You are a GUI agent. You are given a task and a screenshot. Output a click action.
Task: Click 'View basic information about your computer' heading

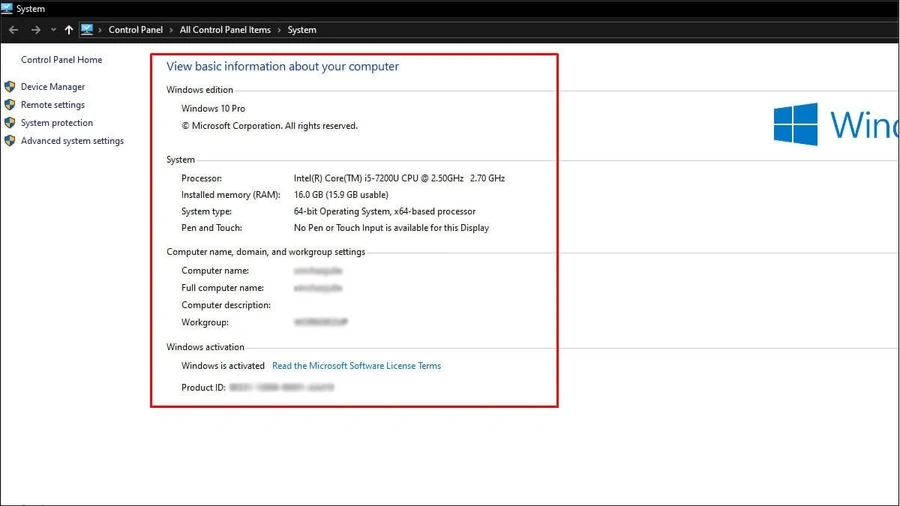[282, 67]
